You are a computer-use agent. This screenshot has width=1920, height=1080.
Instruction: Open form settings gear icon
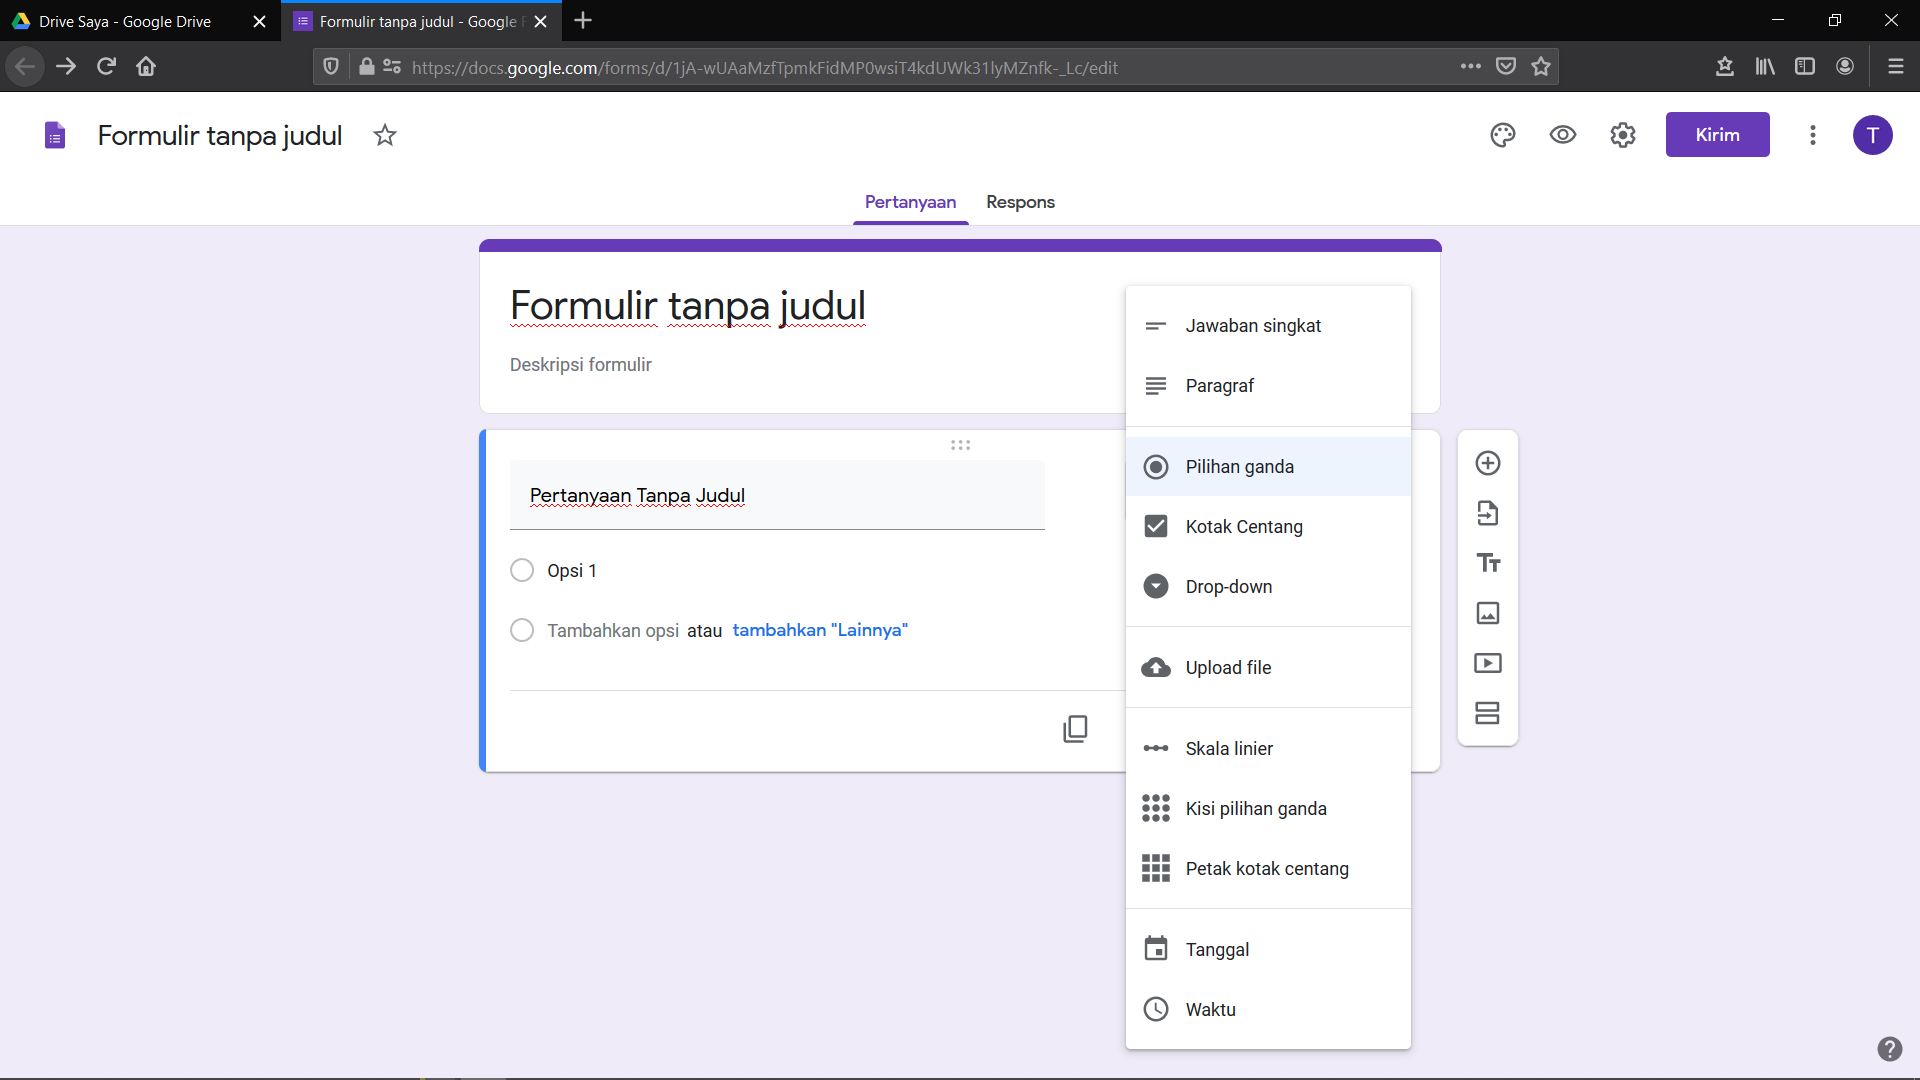coord(1622,135)
